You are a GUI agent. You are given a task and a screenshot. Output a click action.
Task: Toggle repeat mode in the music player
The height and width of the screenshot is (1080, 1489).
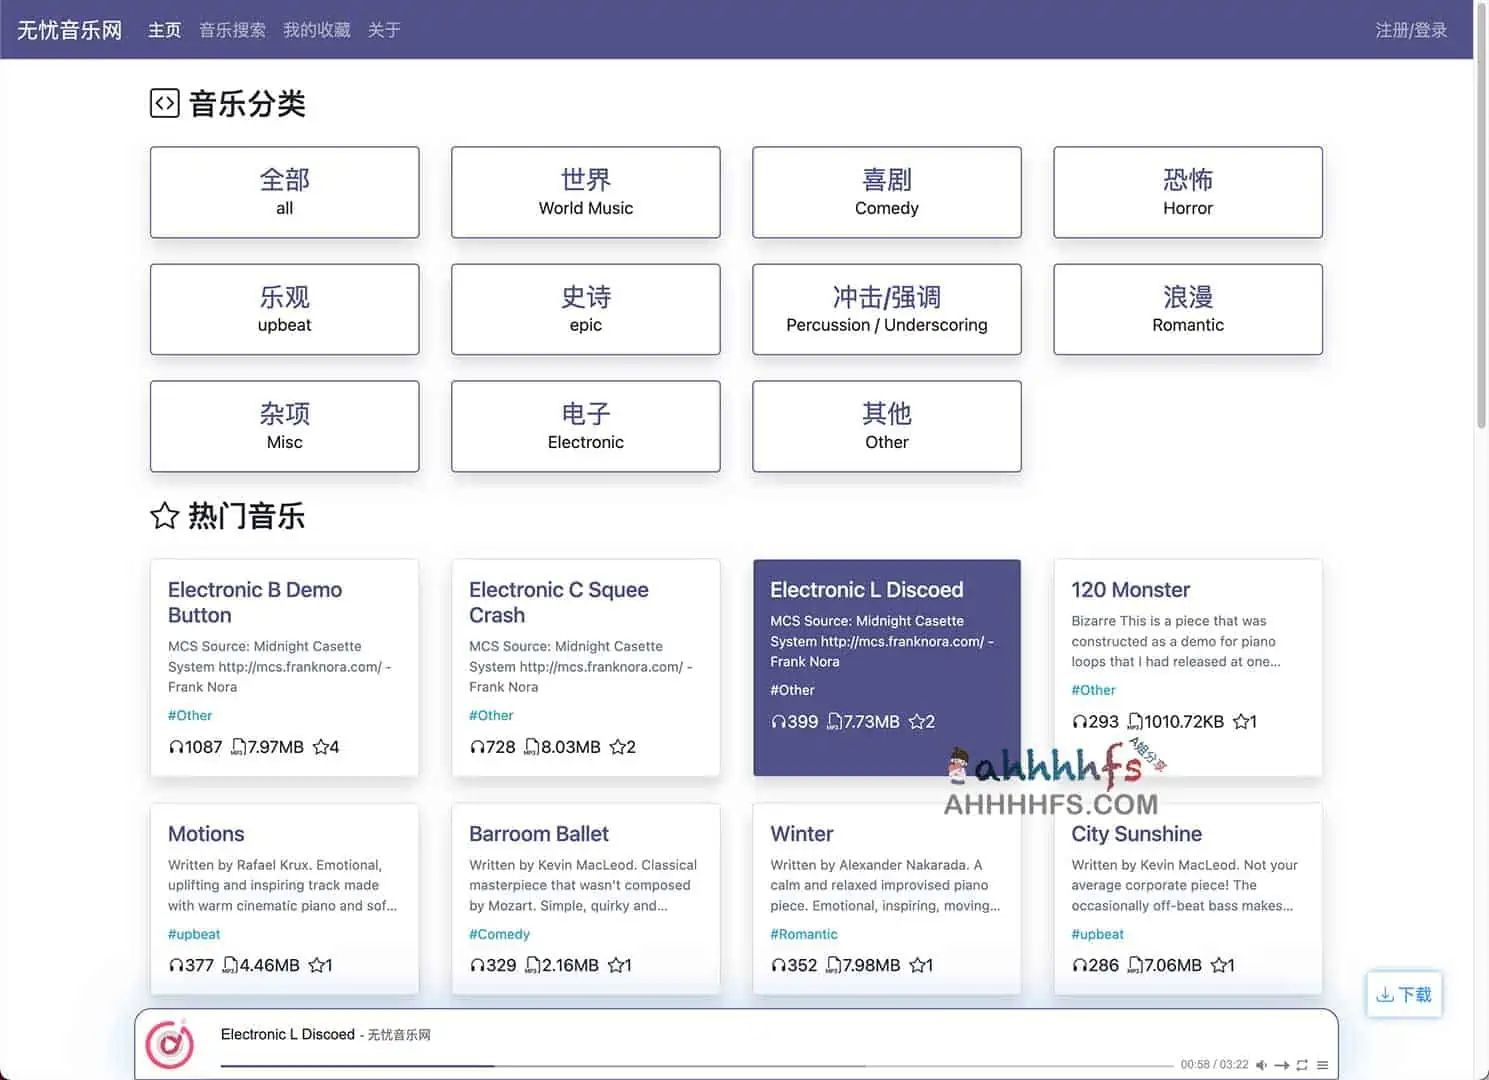coord(1302,1065)
